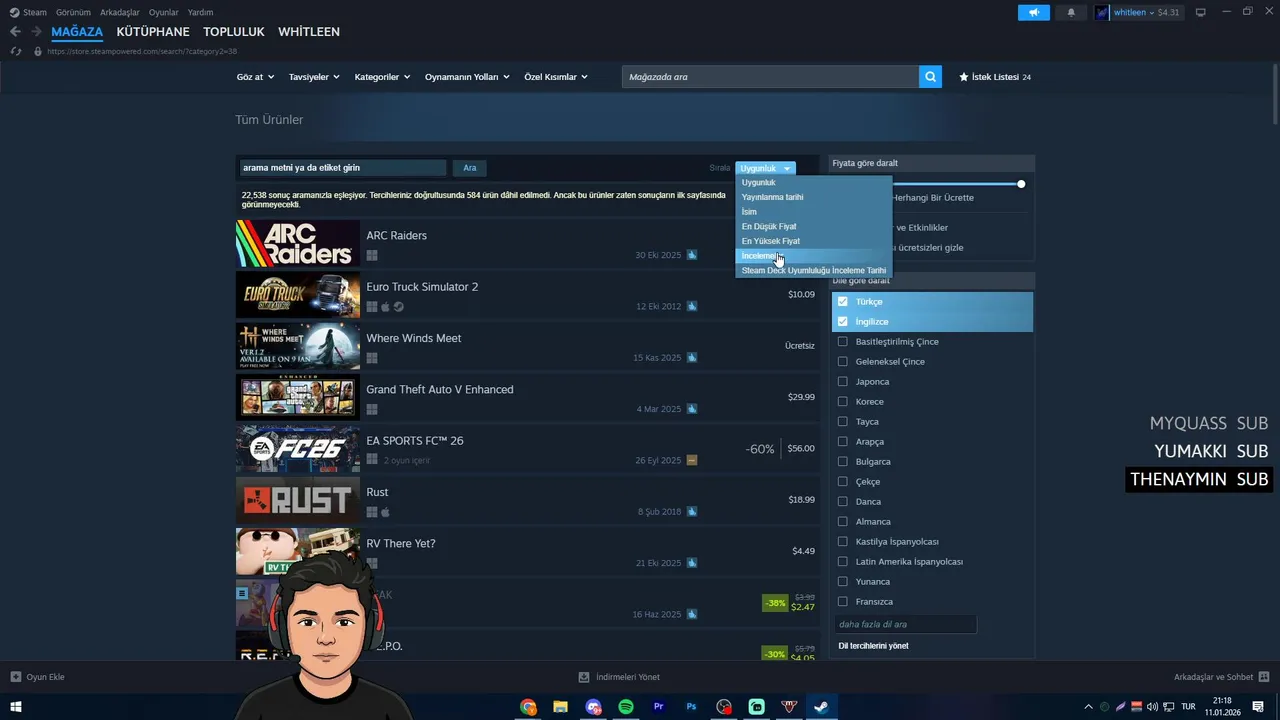Uncheck the Türkçe language filter
The image size is (1280, 720).
[x=843, y=302]
